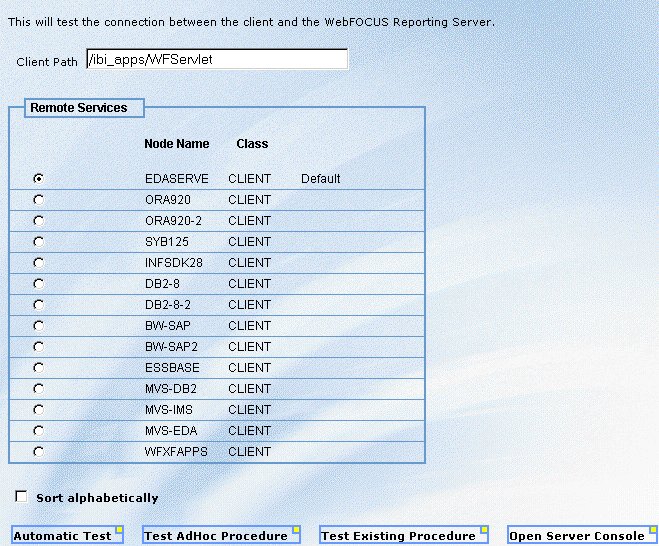Click the DB2-8 node name text
The image size is (659, 546).
(162, 284)
